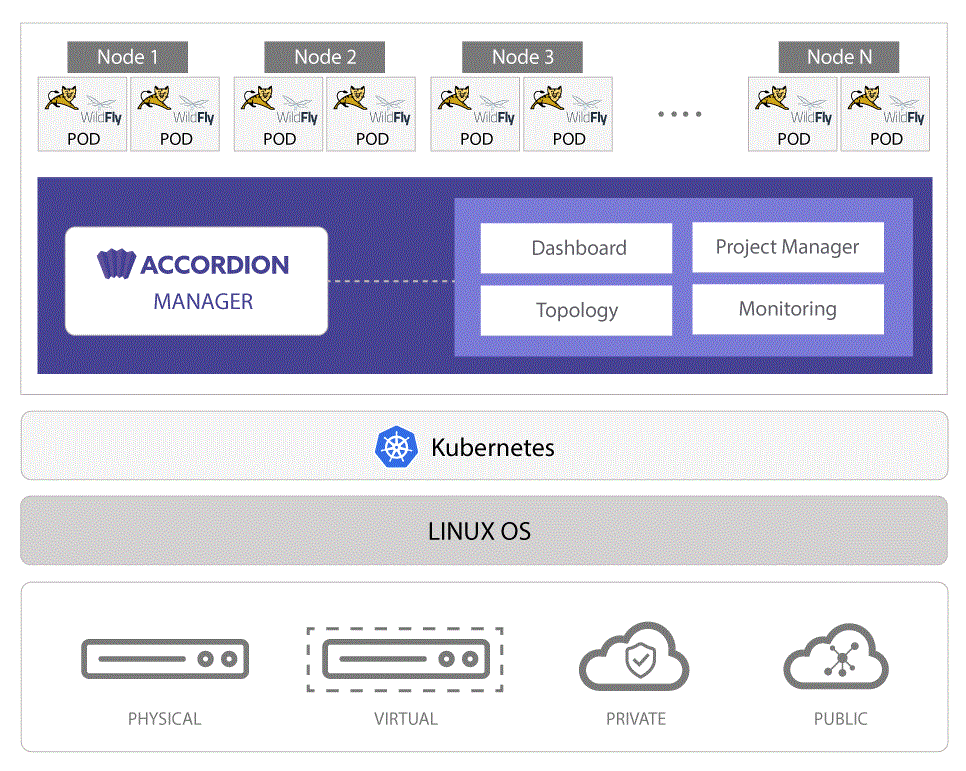Select the first POD under Node N
Viewport: 966px width, 771px height.
792,114
